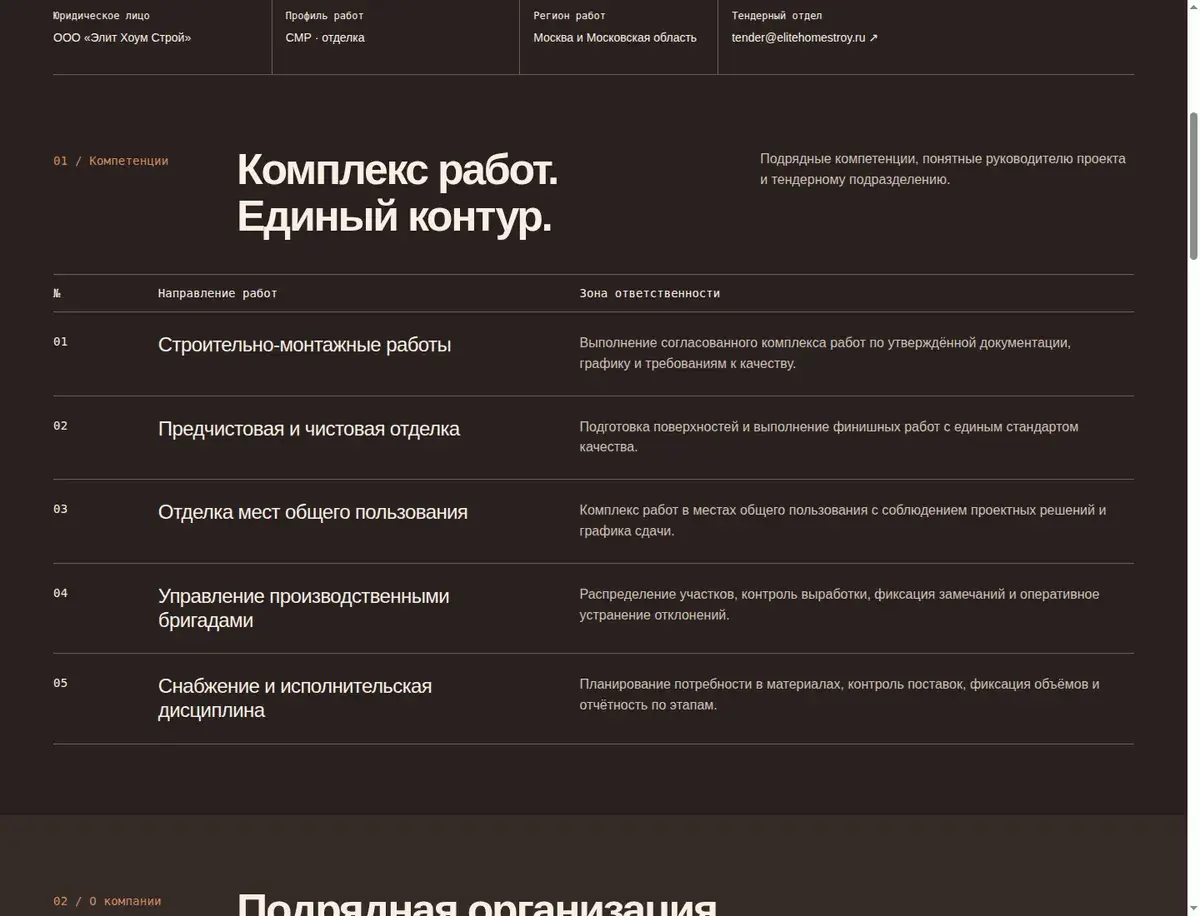Click the description starting Планирование потребности
Screen dimensions: 1200x916
[839, 694]
